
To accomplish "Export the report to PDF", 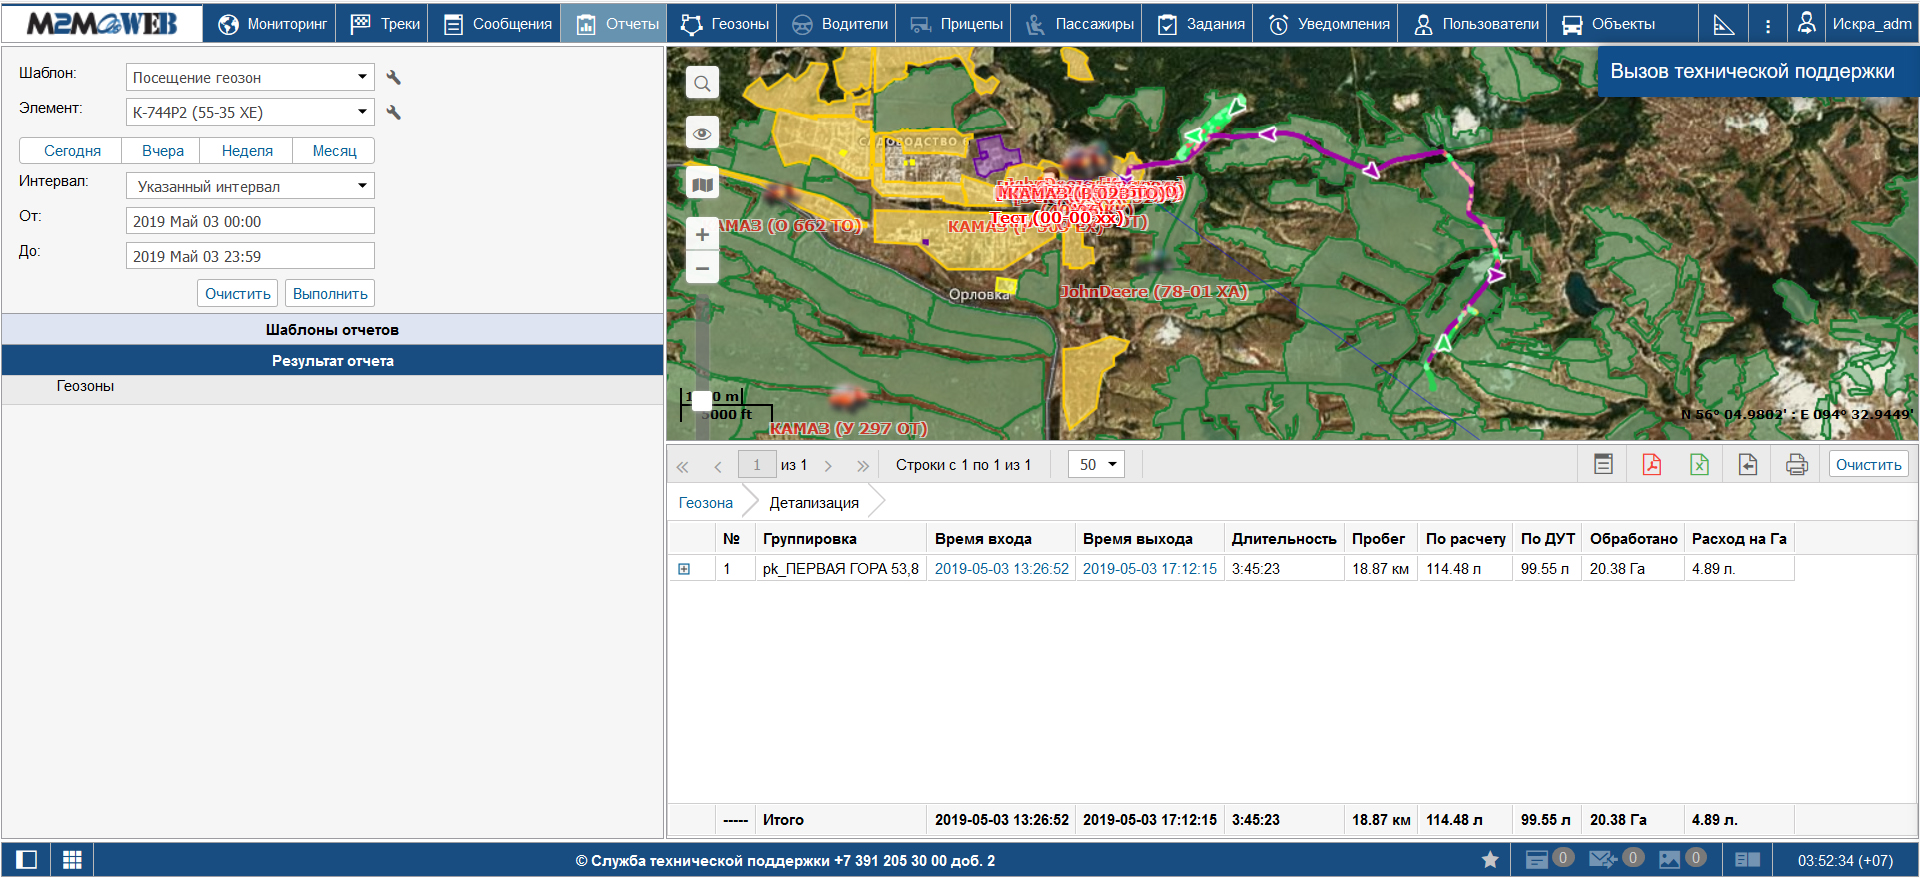I will pyautogui.click(x=1651, y=465).
